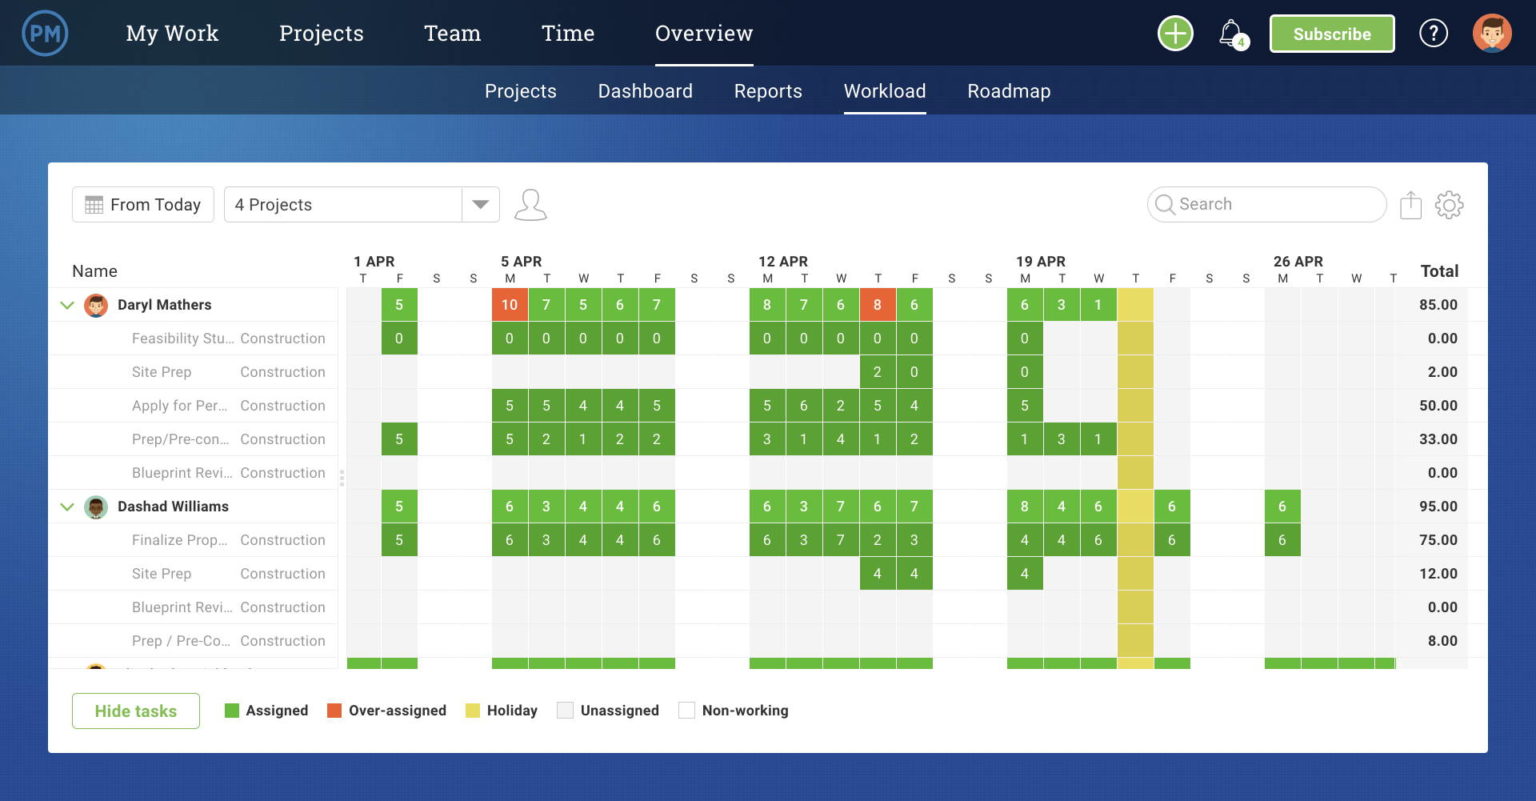Click the green plus add button

coord(1175,33)
